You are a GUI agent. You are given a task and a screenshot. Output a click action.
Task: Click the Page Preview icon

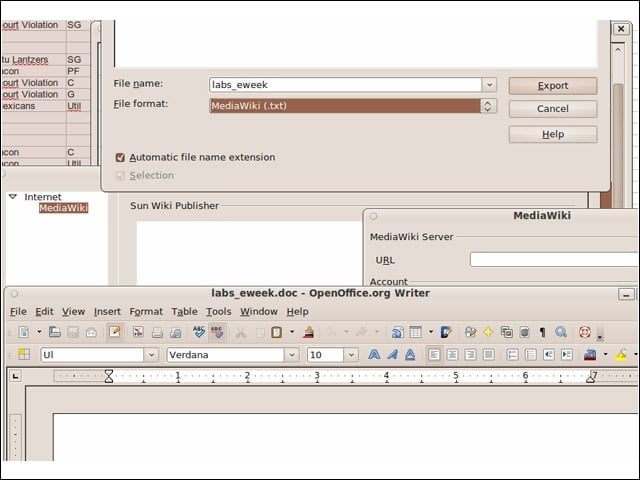pos(176,332)
